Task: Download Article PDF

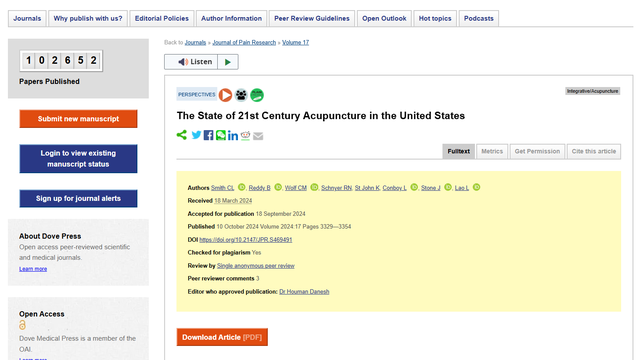Action: pyautogui.click(x=222, y=337)
